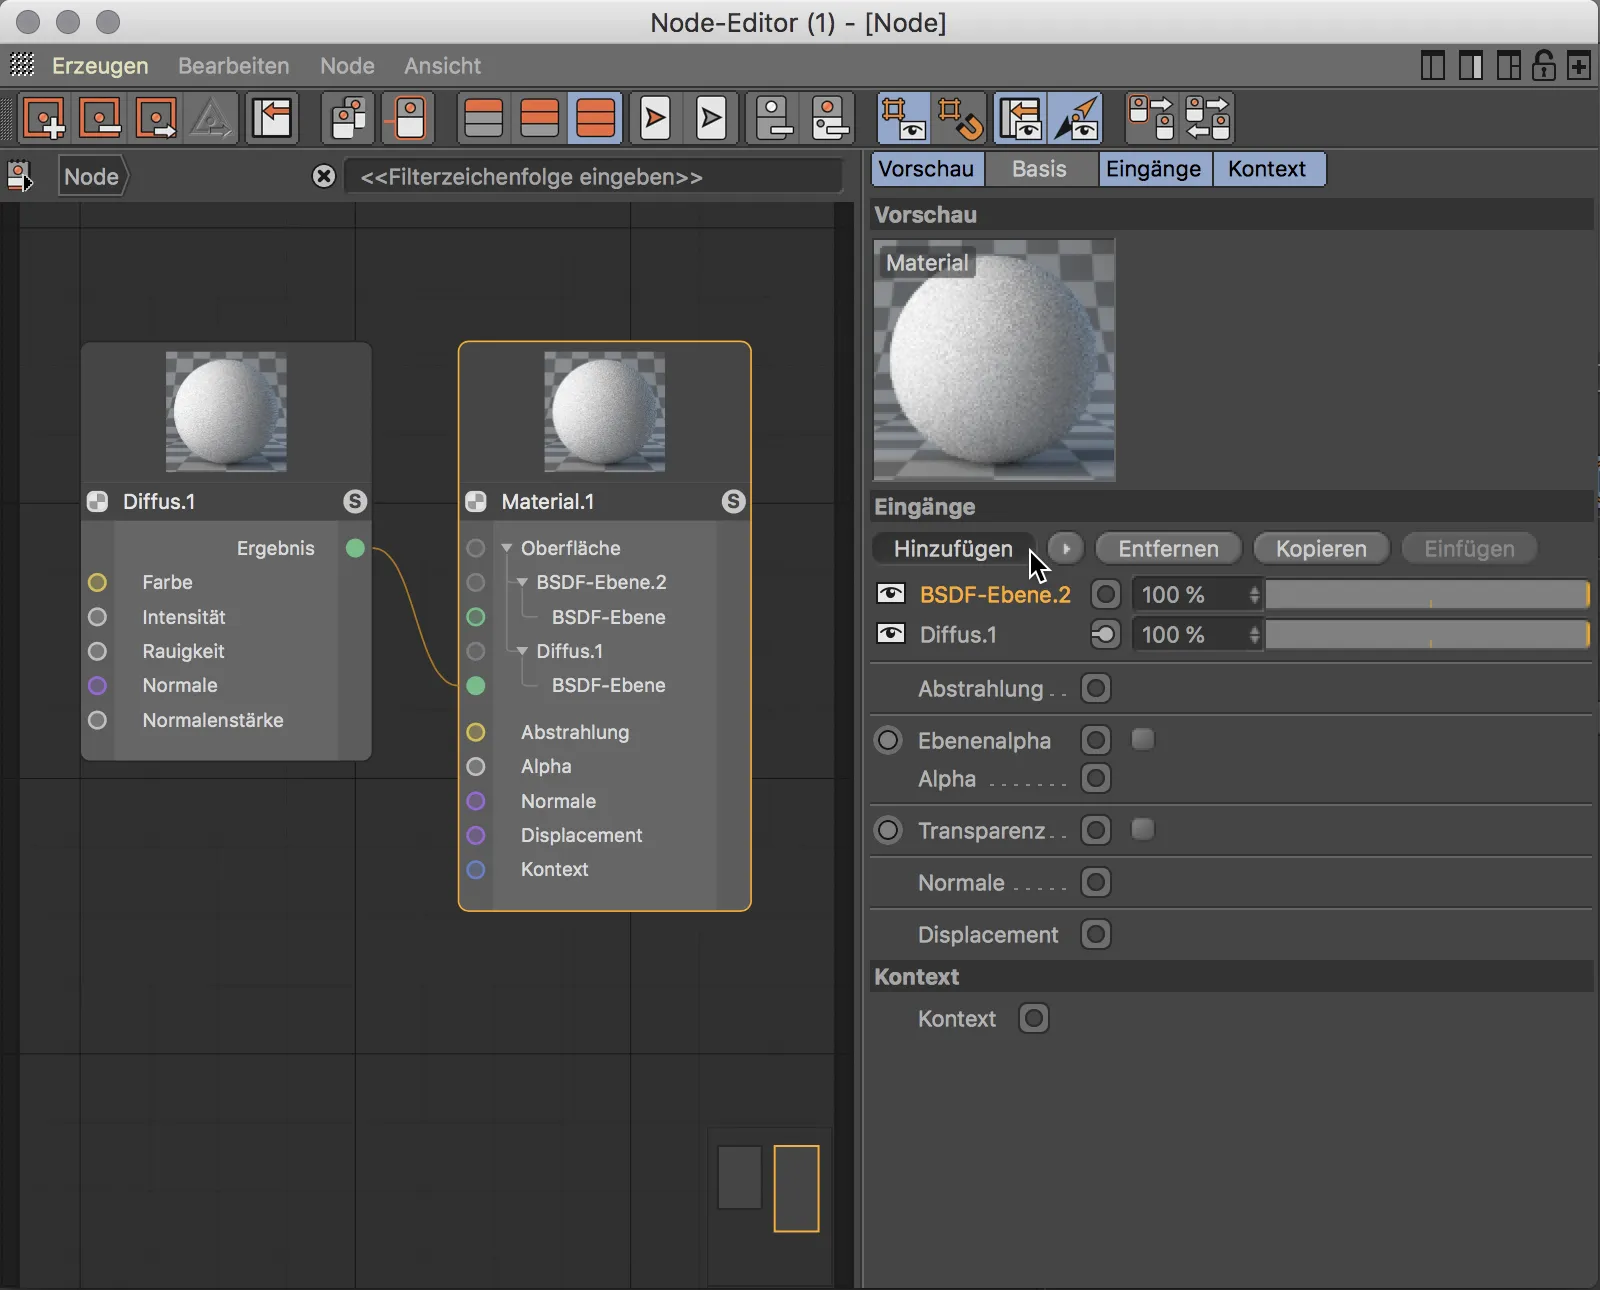Viewport: 1600px width, 1290px height.
Task: Click the Hinzufügen button
Action: (954, 549)
